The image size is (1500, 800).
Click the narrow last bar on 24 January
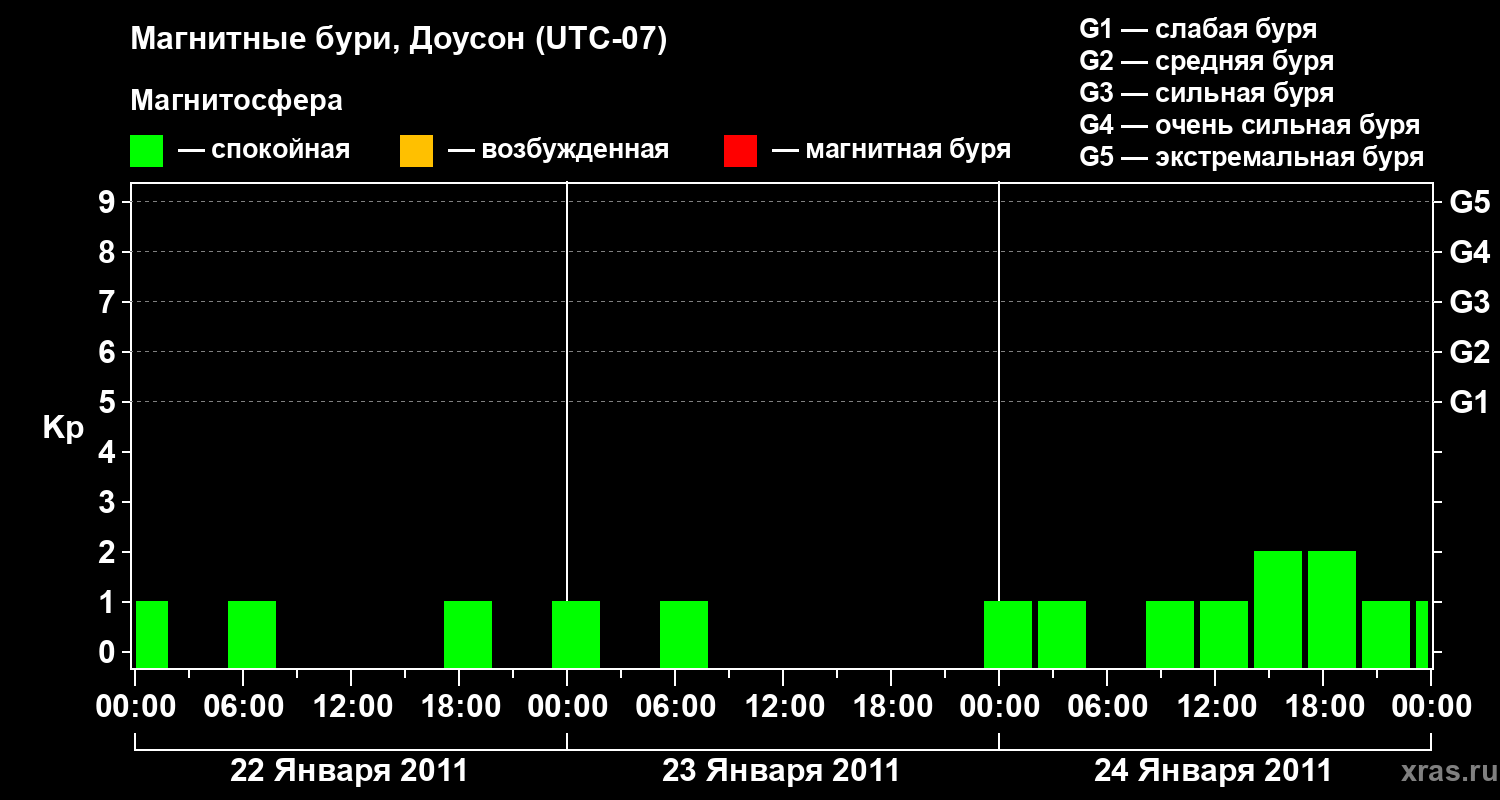point(1422,634)
